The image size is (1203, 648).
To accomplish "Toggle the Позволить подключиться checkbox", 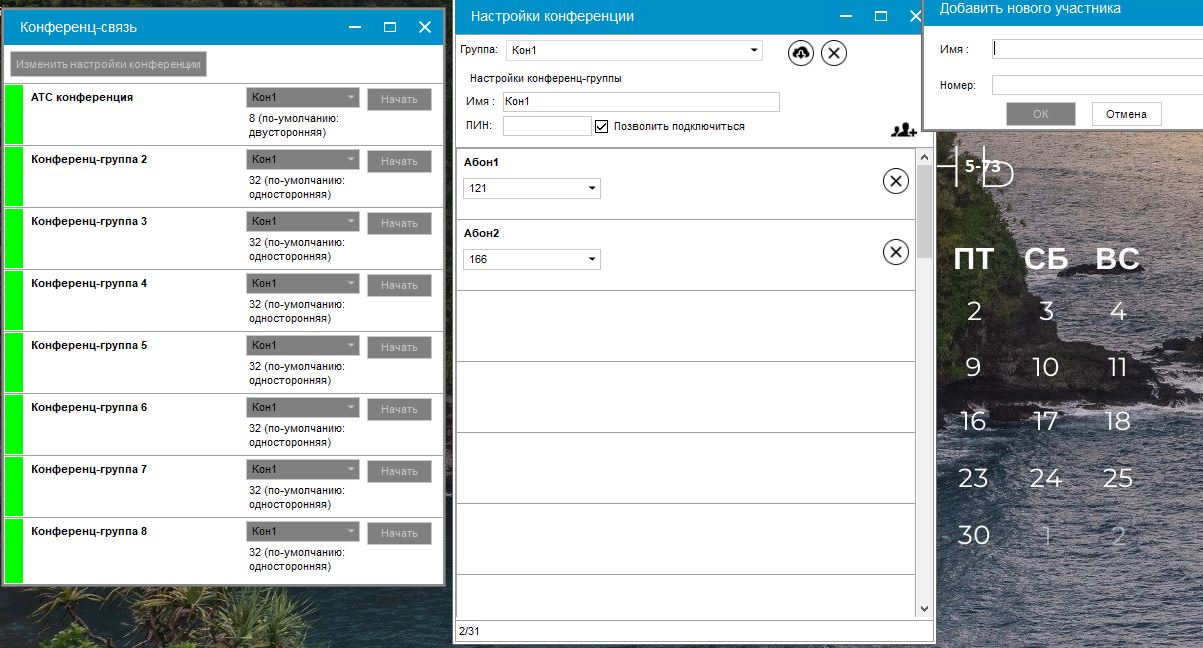I will tap(601, 126).
